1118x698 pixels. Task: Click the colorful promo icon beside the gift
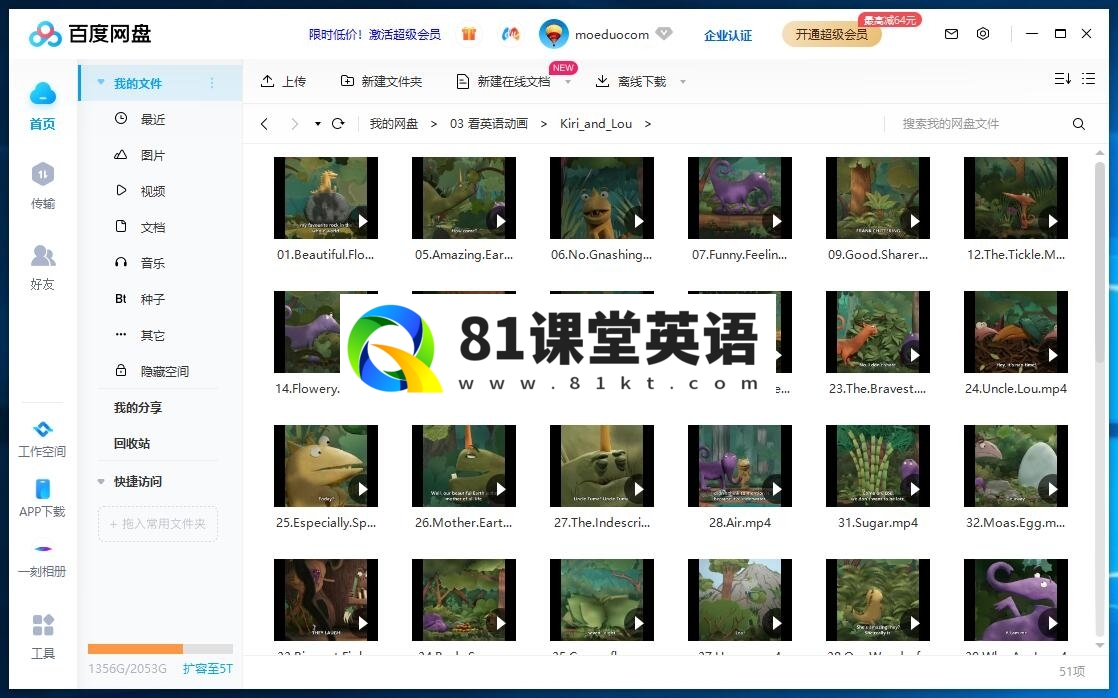tap(511, 34)
